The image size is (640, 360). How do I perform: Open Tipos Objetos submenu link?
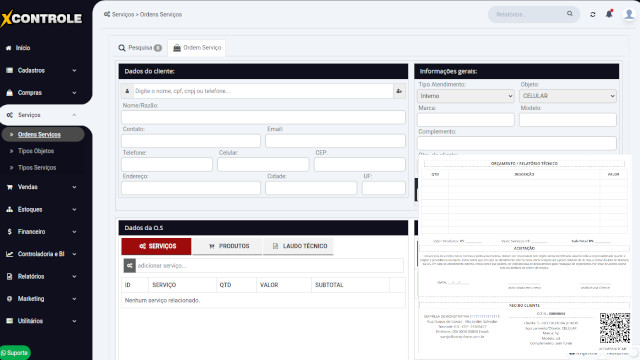tap(36, 151)
